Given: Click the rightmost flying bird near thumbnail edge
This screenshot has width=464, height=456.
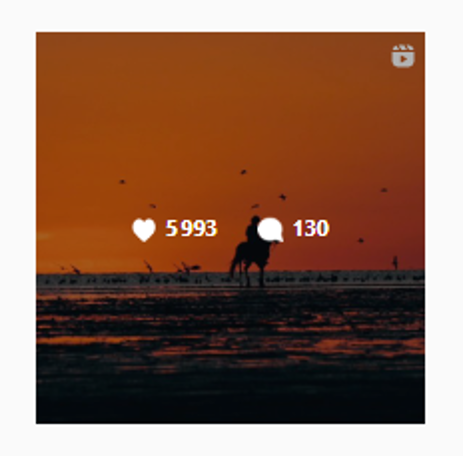Looking at the screenshot, I should pos(384,190).
